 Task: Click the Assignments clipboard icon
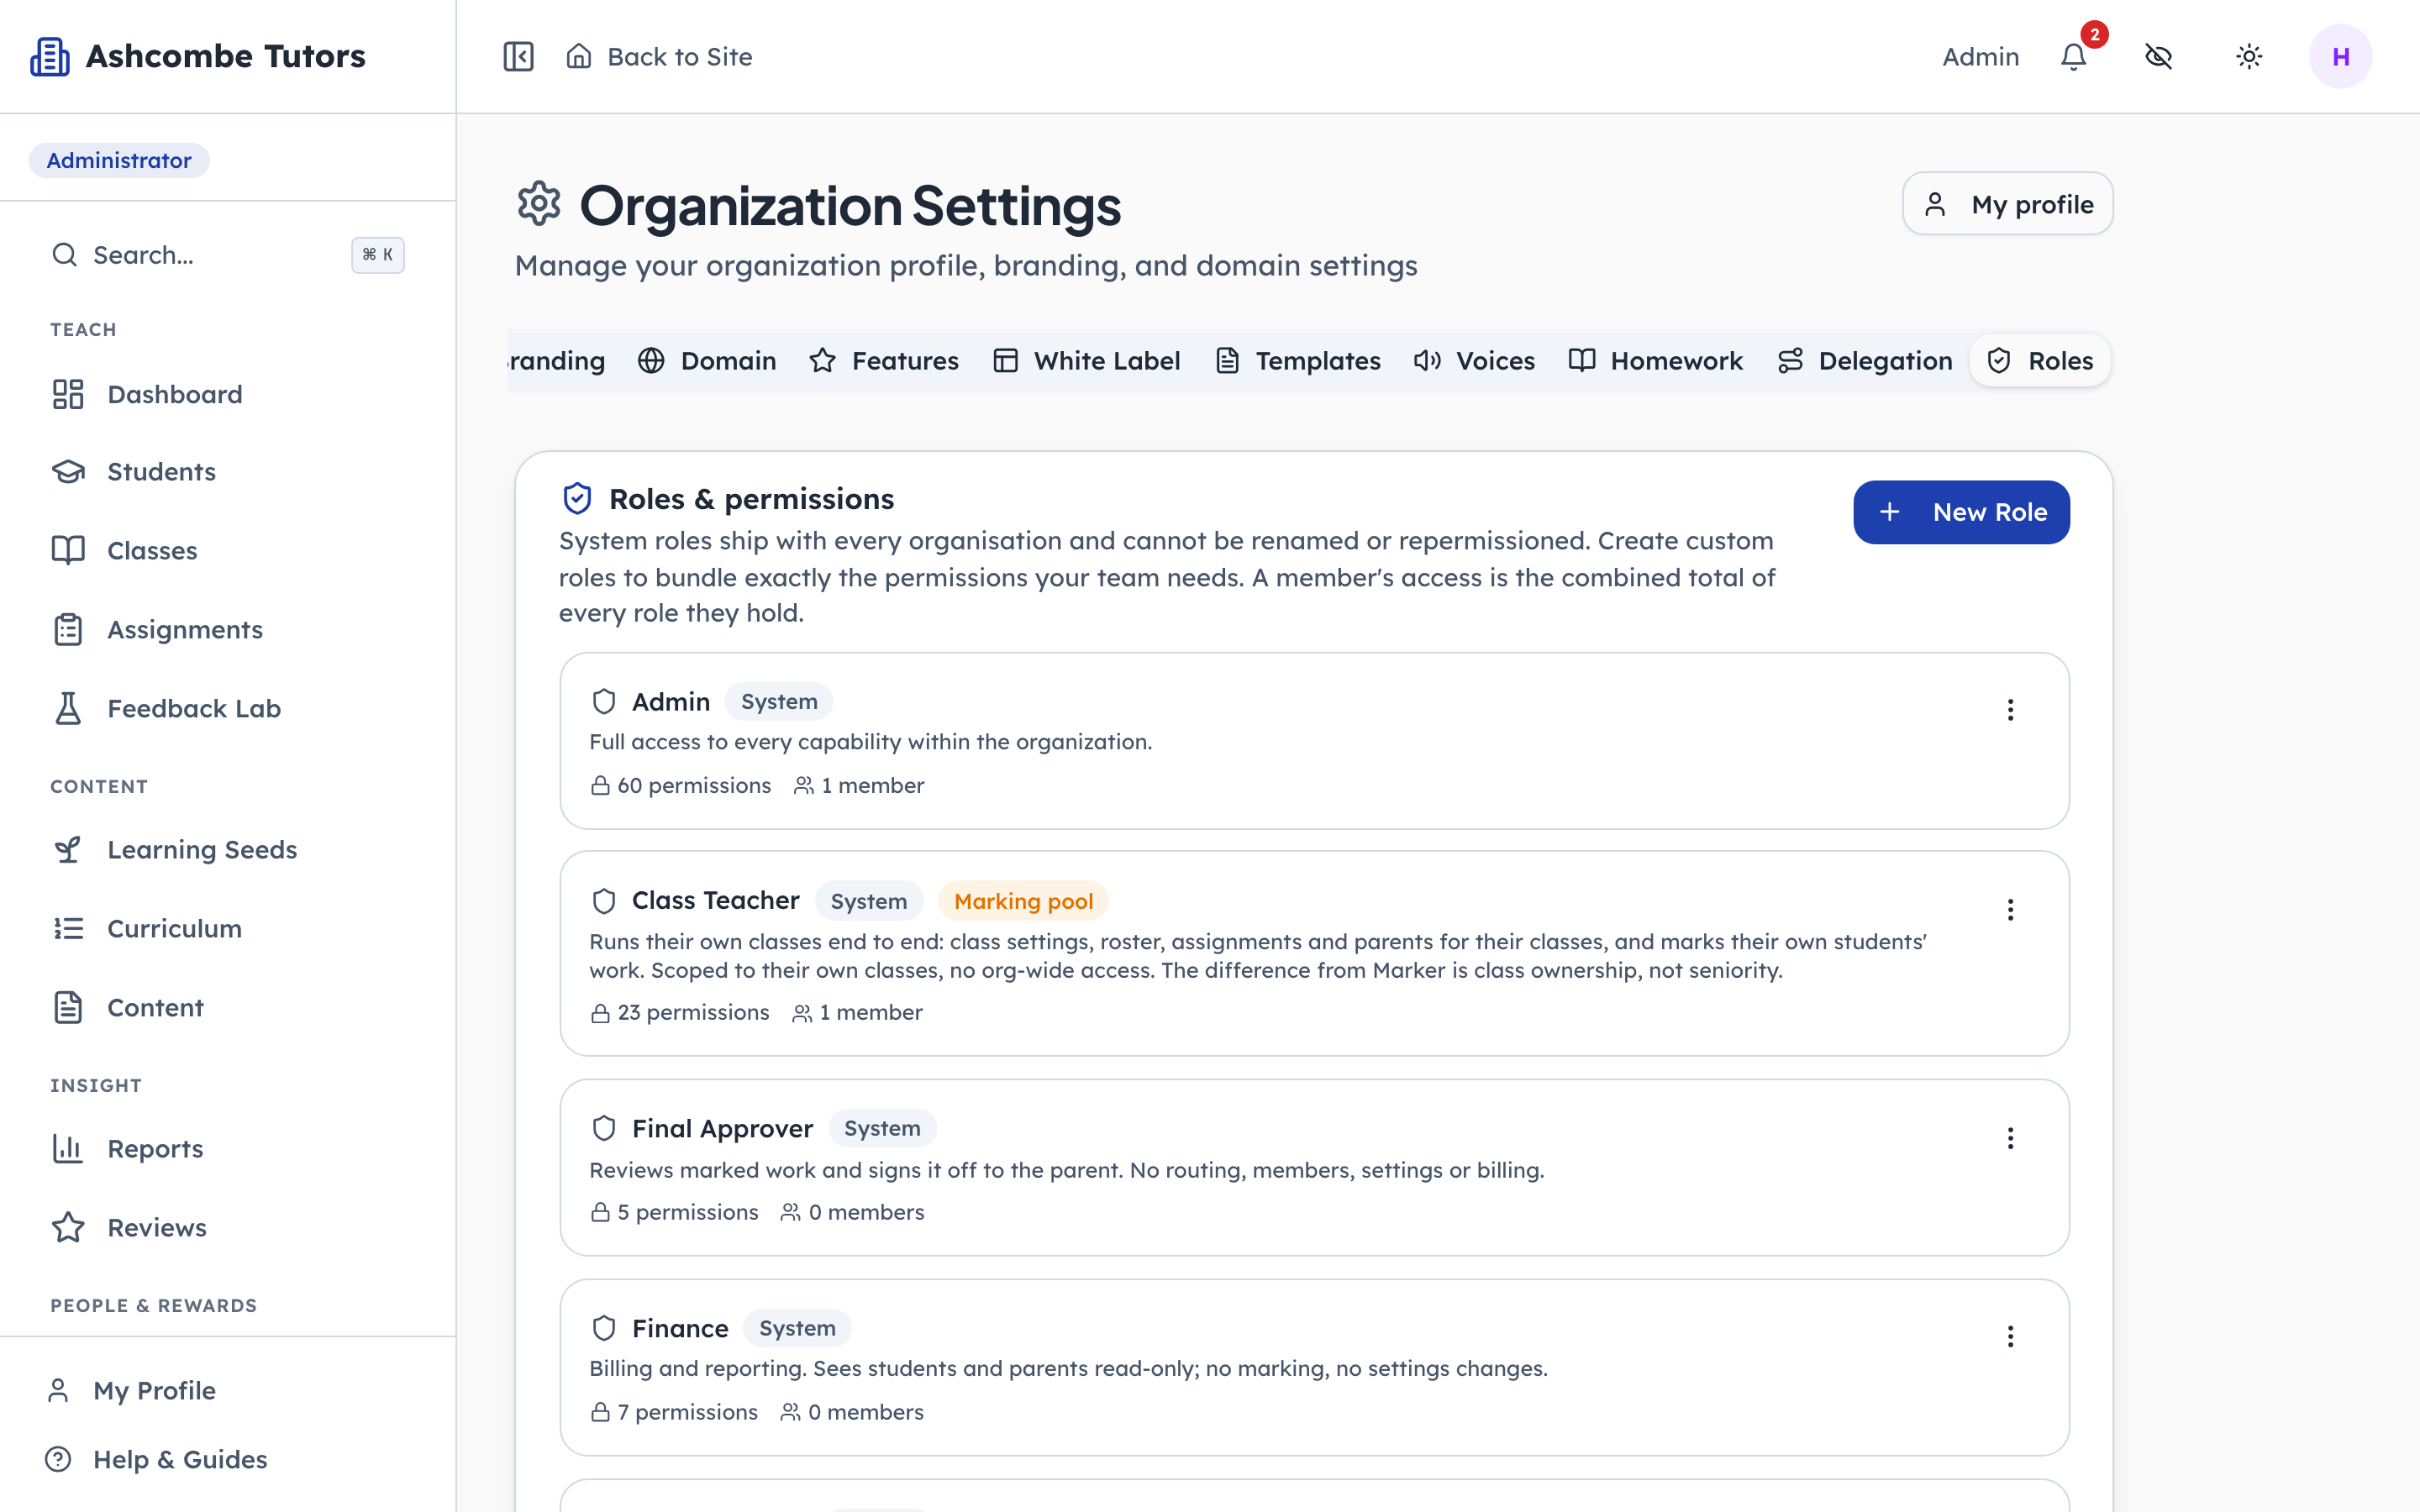pyautogui.click(x=68, y=630)
